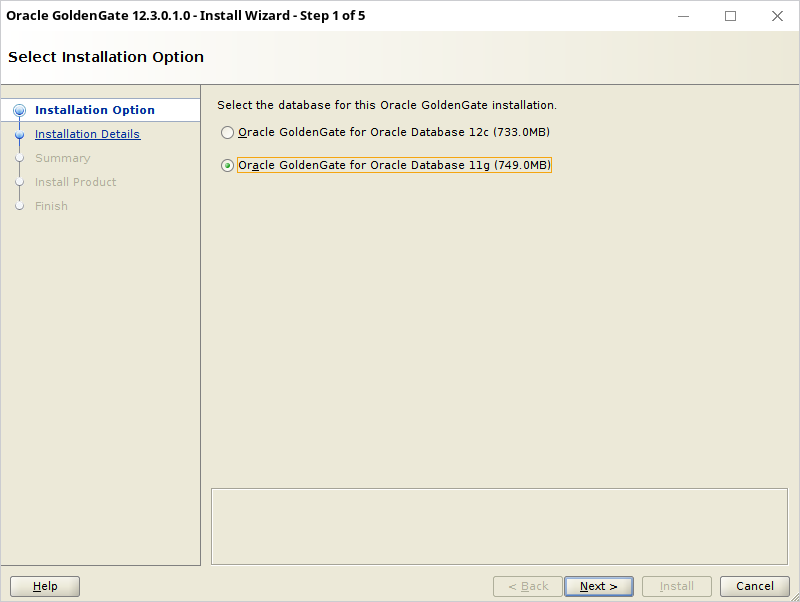Click the Summary step label
800x602 pixels.
pos(63,158)
